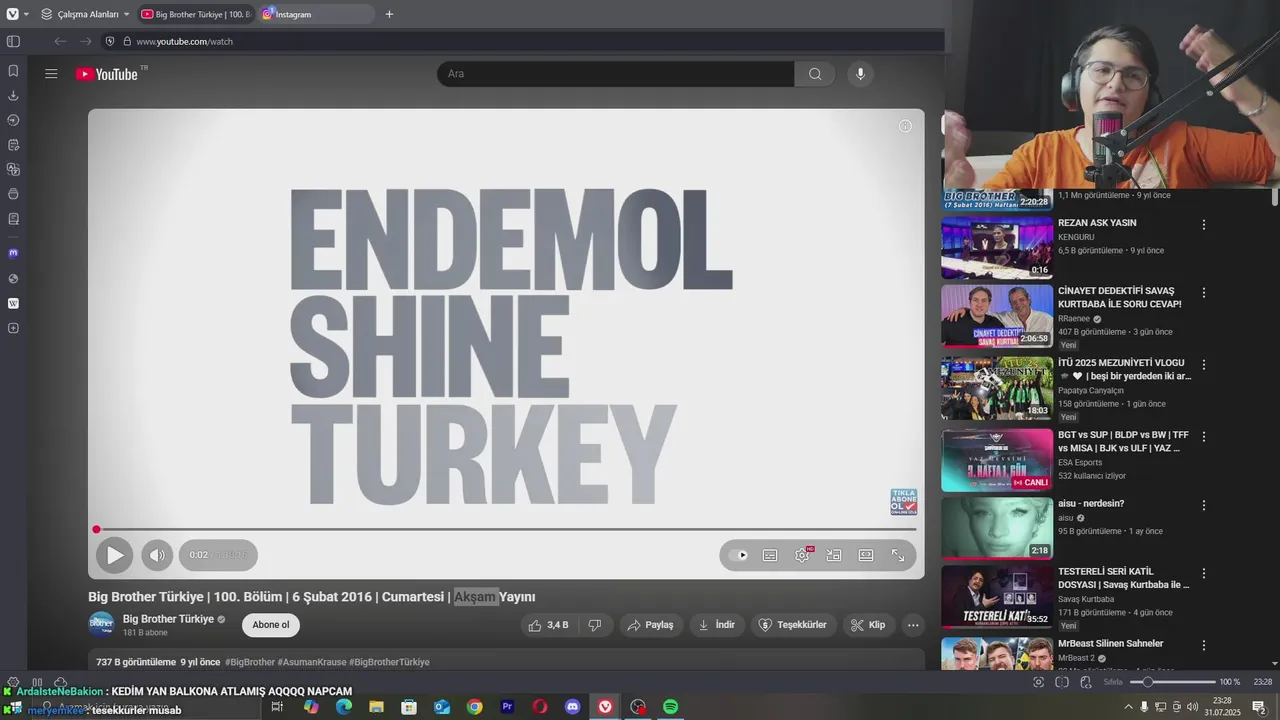
Task: Open the History panel in sidebar
Action: (13, 120)
